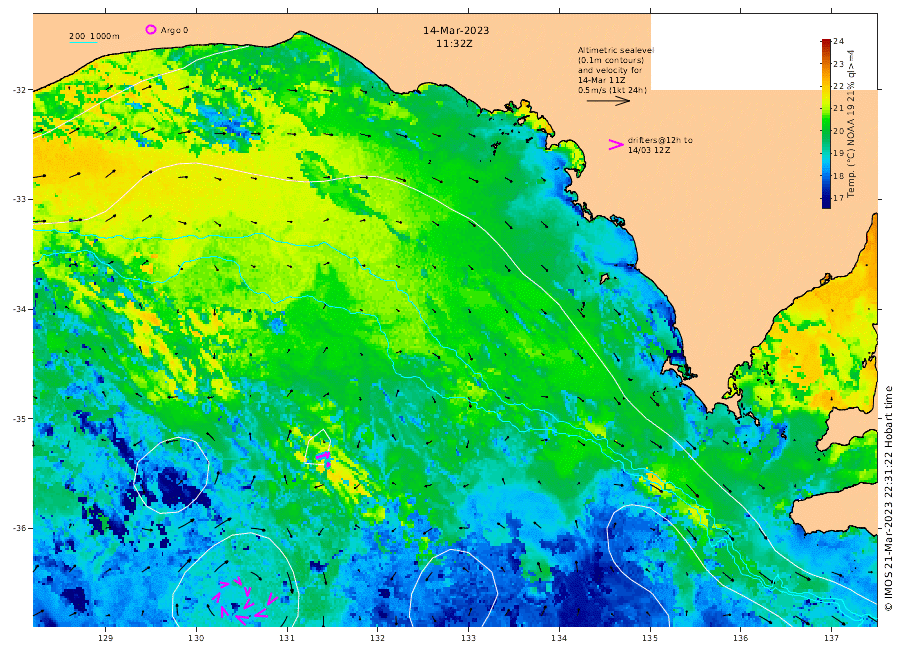Click the longitude label '131'
This screenshot has height=660, width=900.
(x=287, y=638)
